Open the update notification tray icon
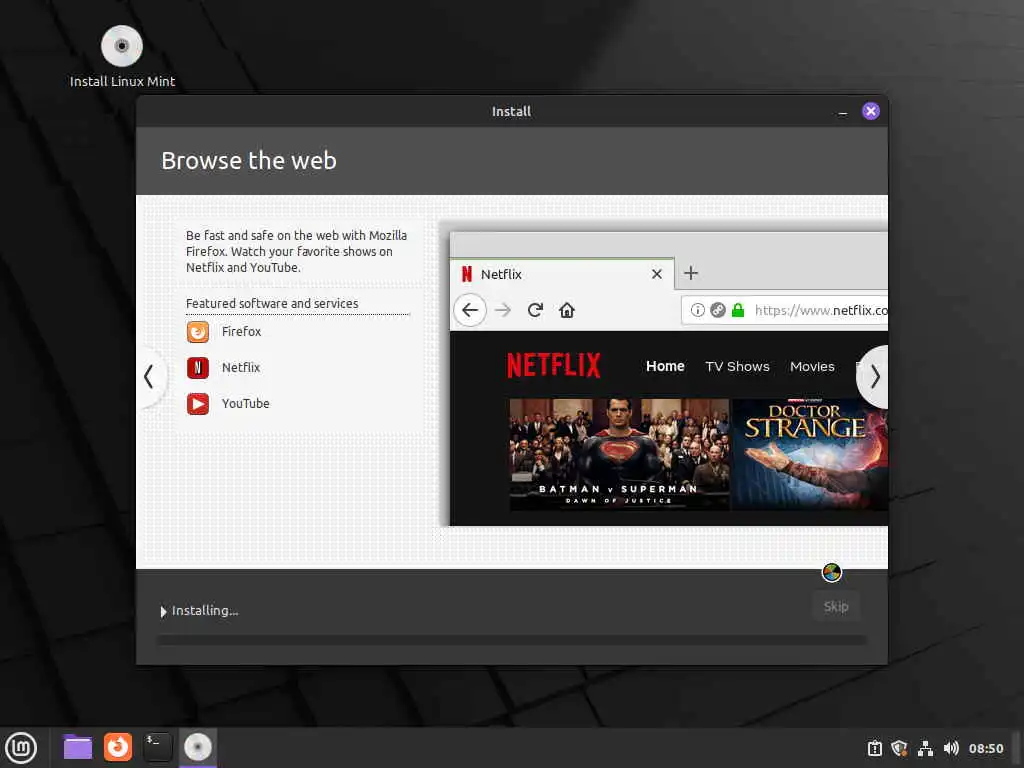The width and height of the screenshot is (1024, 768). pos(874,748)
